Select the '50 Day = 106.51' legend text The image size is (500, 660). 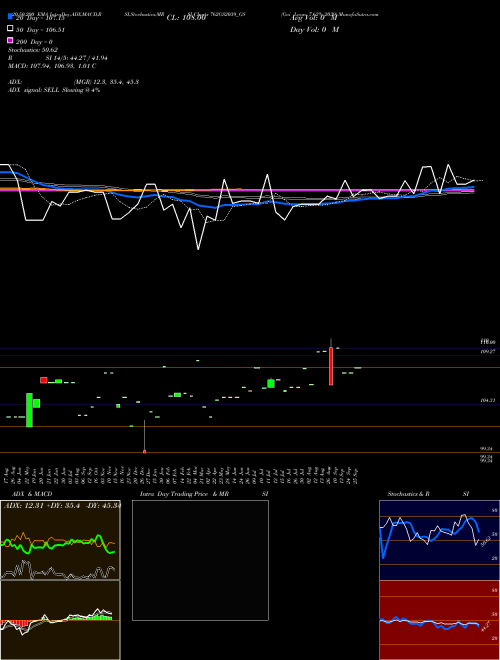(x=41, y=30)
